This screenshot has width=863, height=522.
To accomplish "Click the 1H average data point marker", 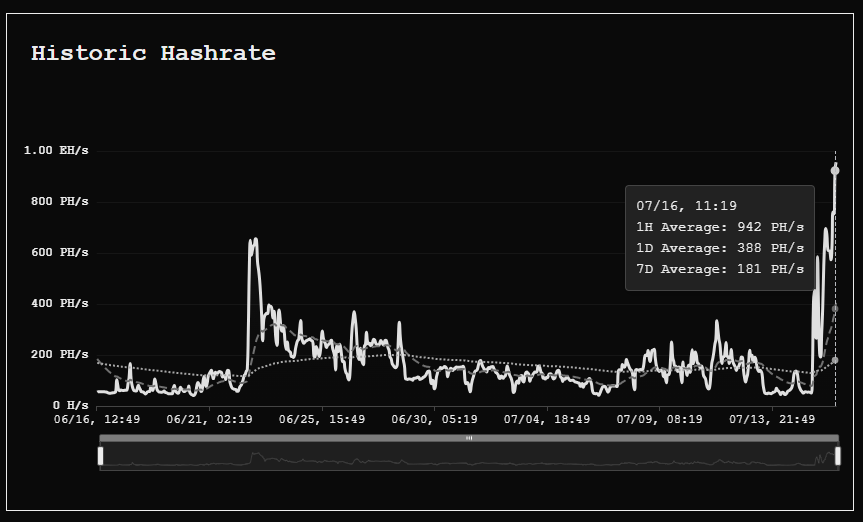I will coord(835,171).
